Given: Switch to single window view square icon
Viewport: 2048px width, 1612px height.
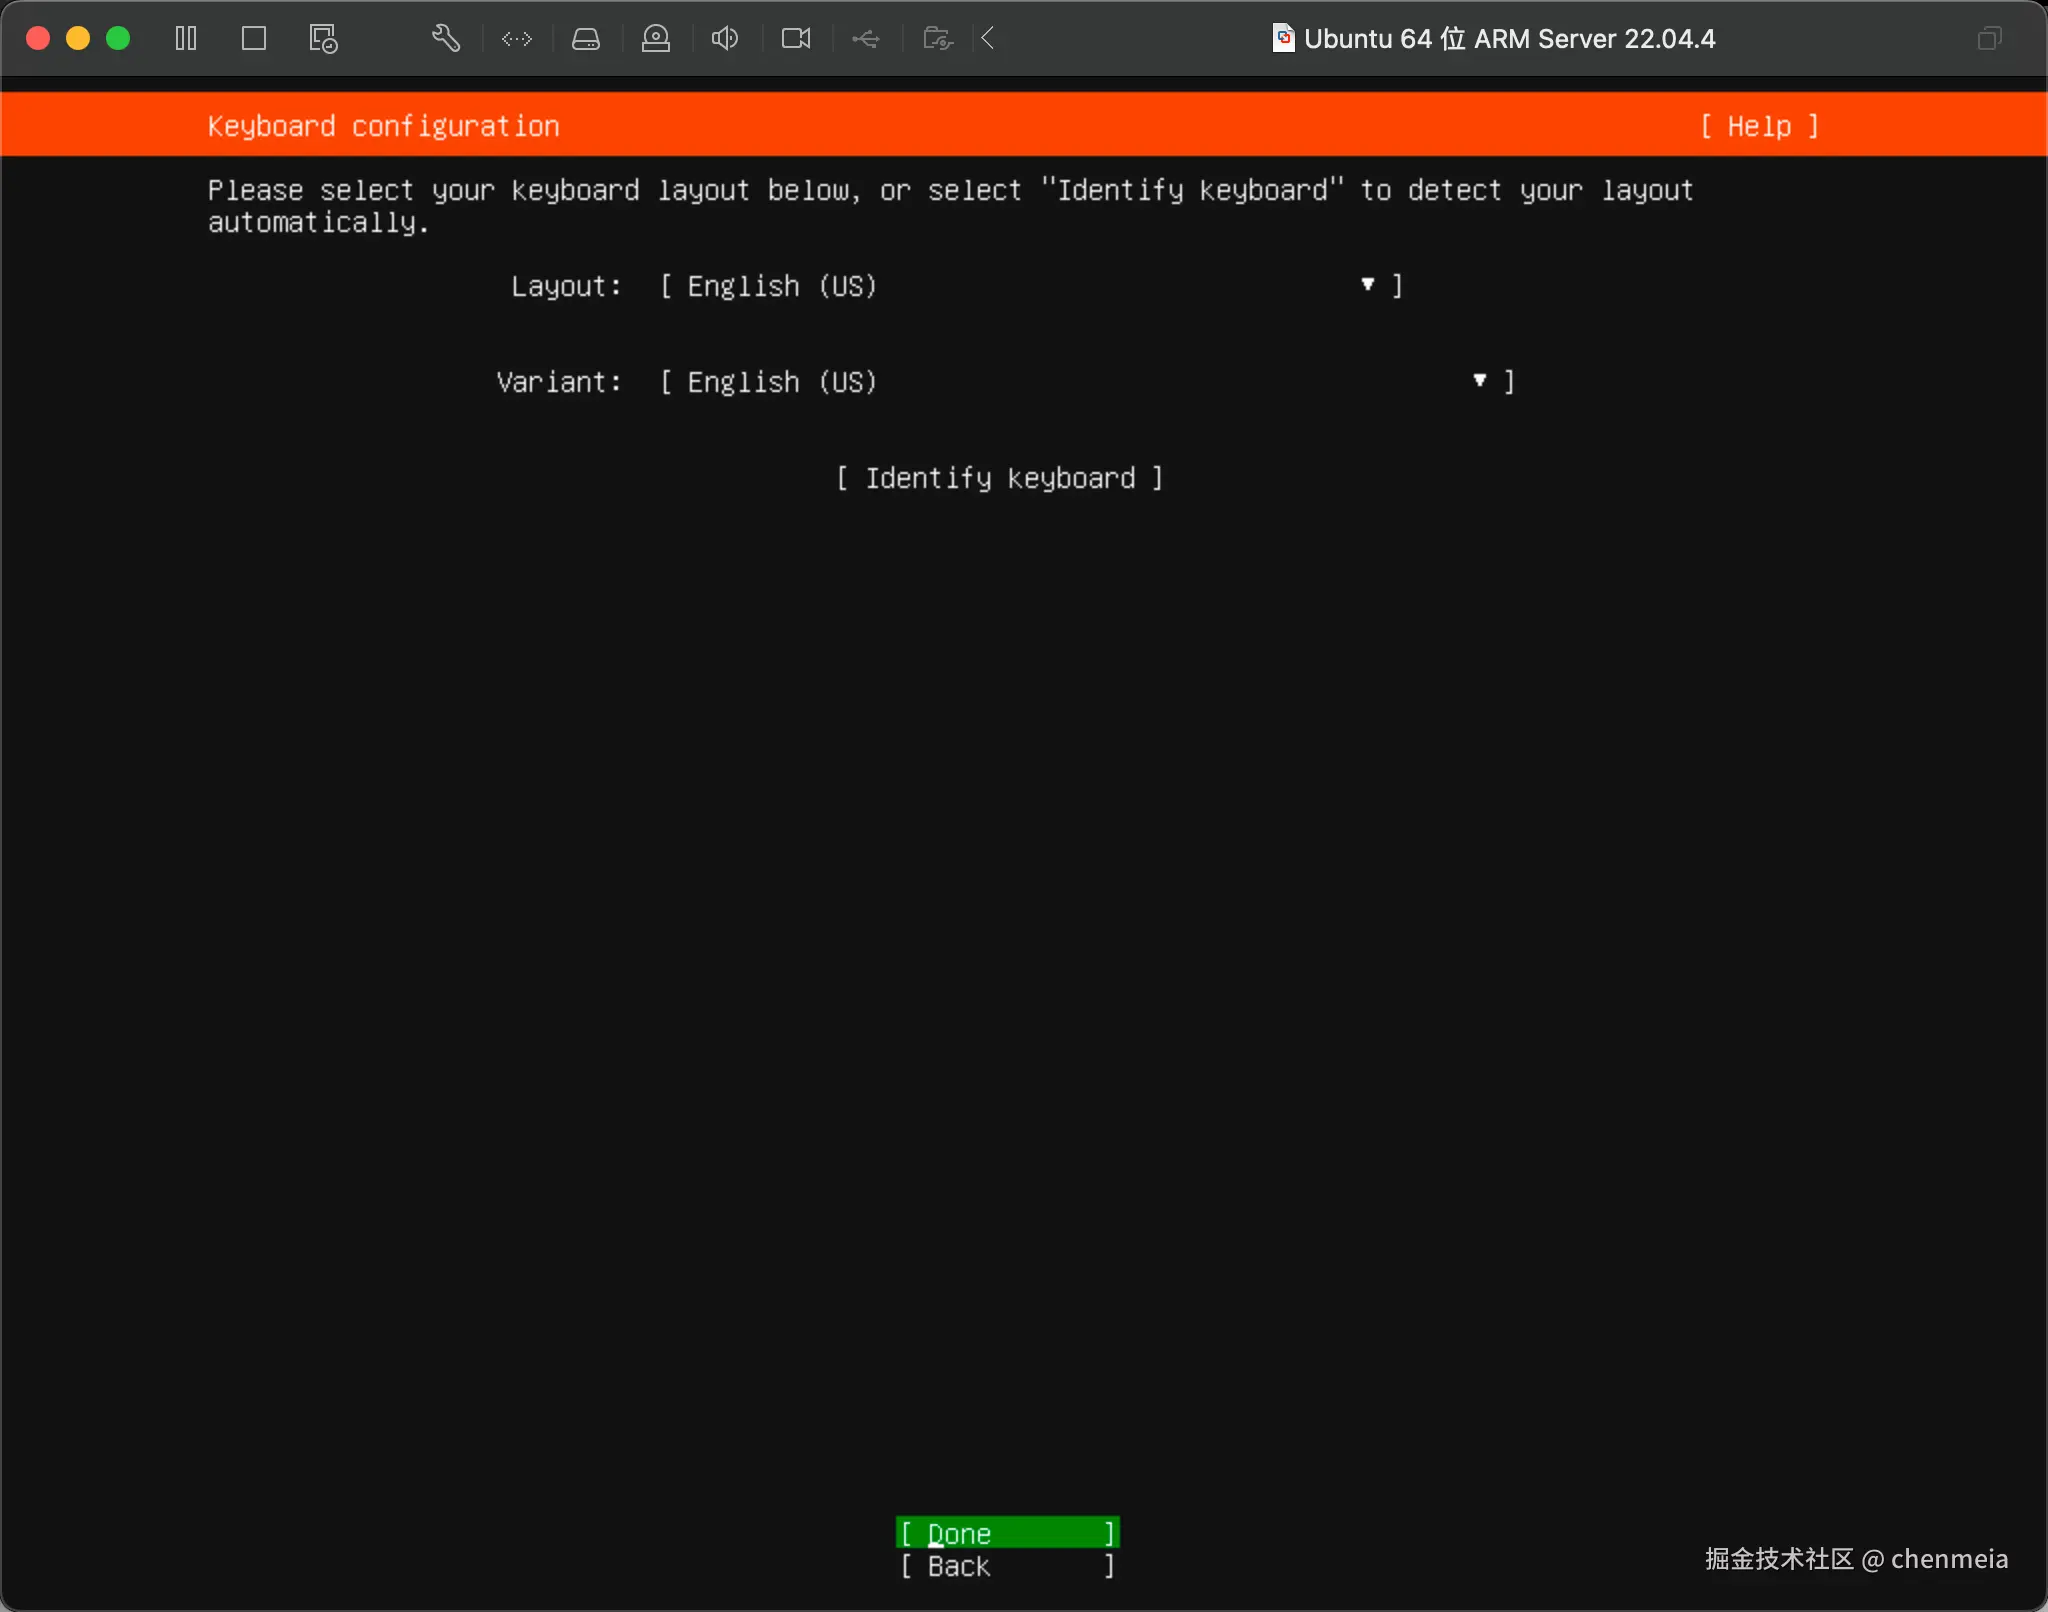Looking at the screenshot, I should pos(254,39).
